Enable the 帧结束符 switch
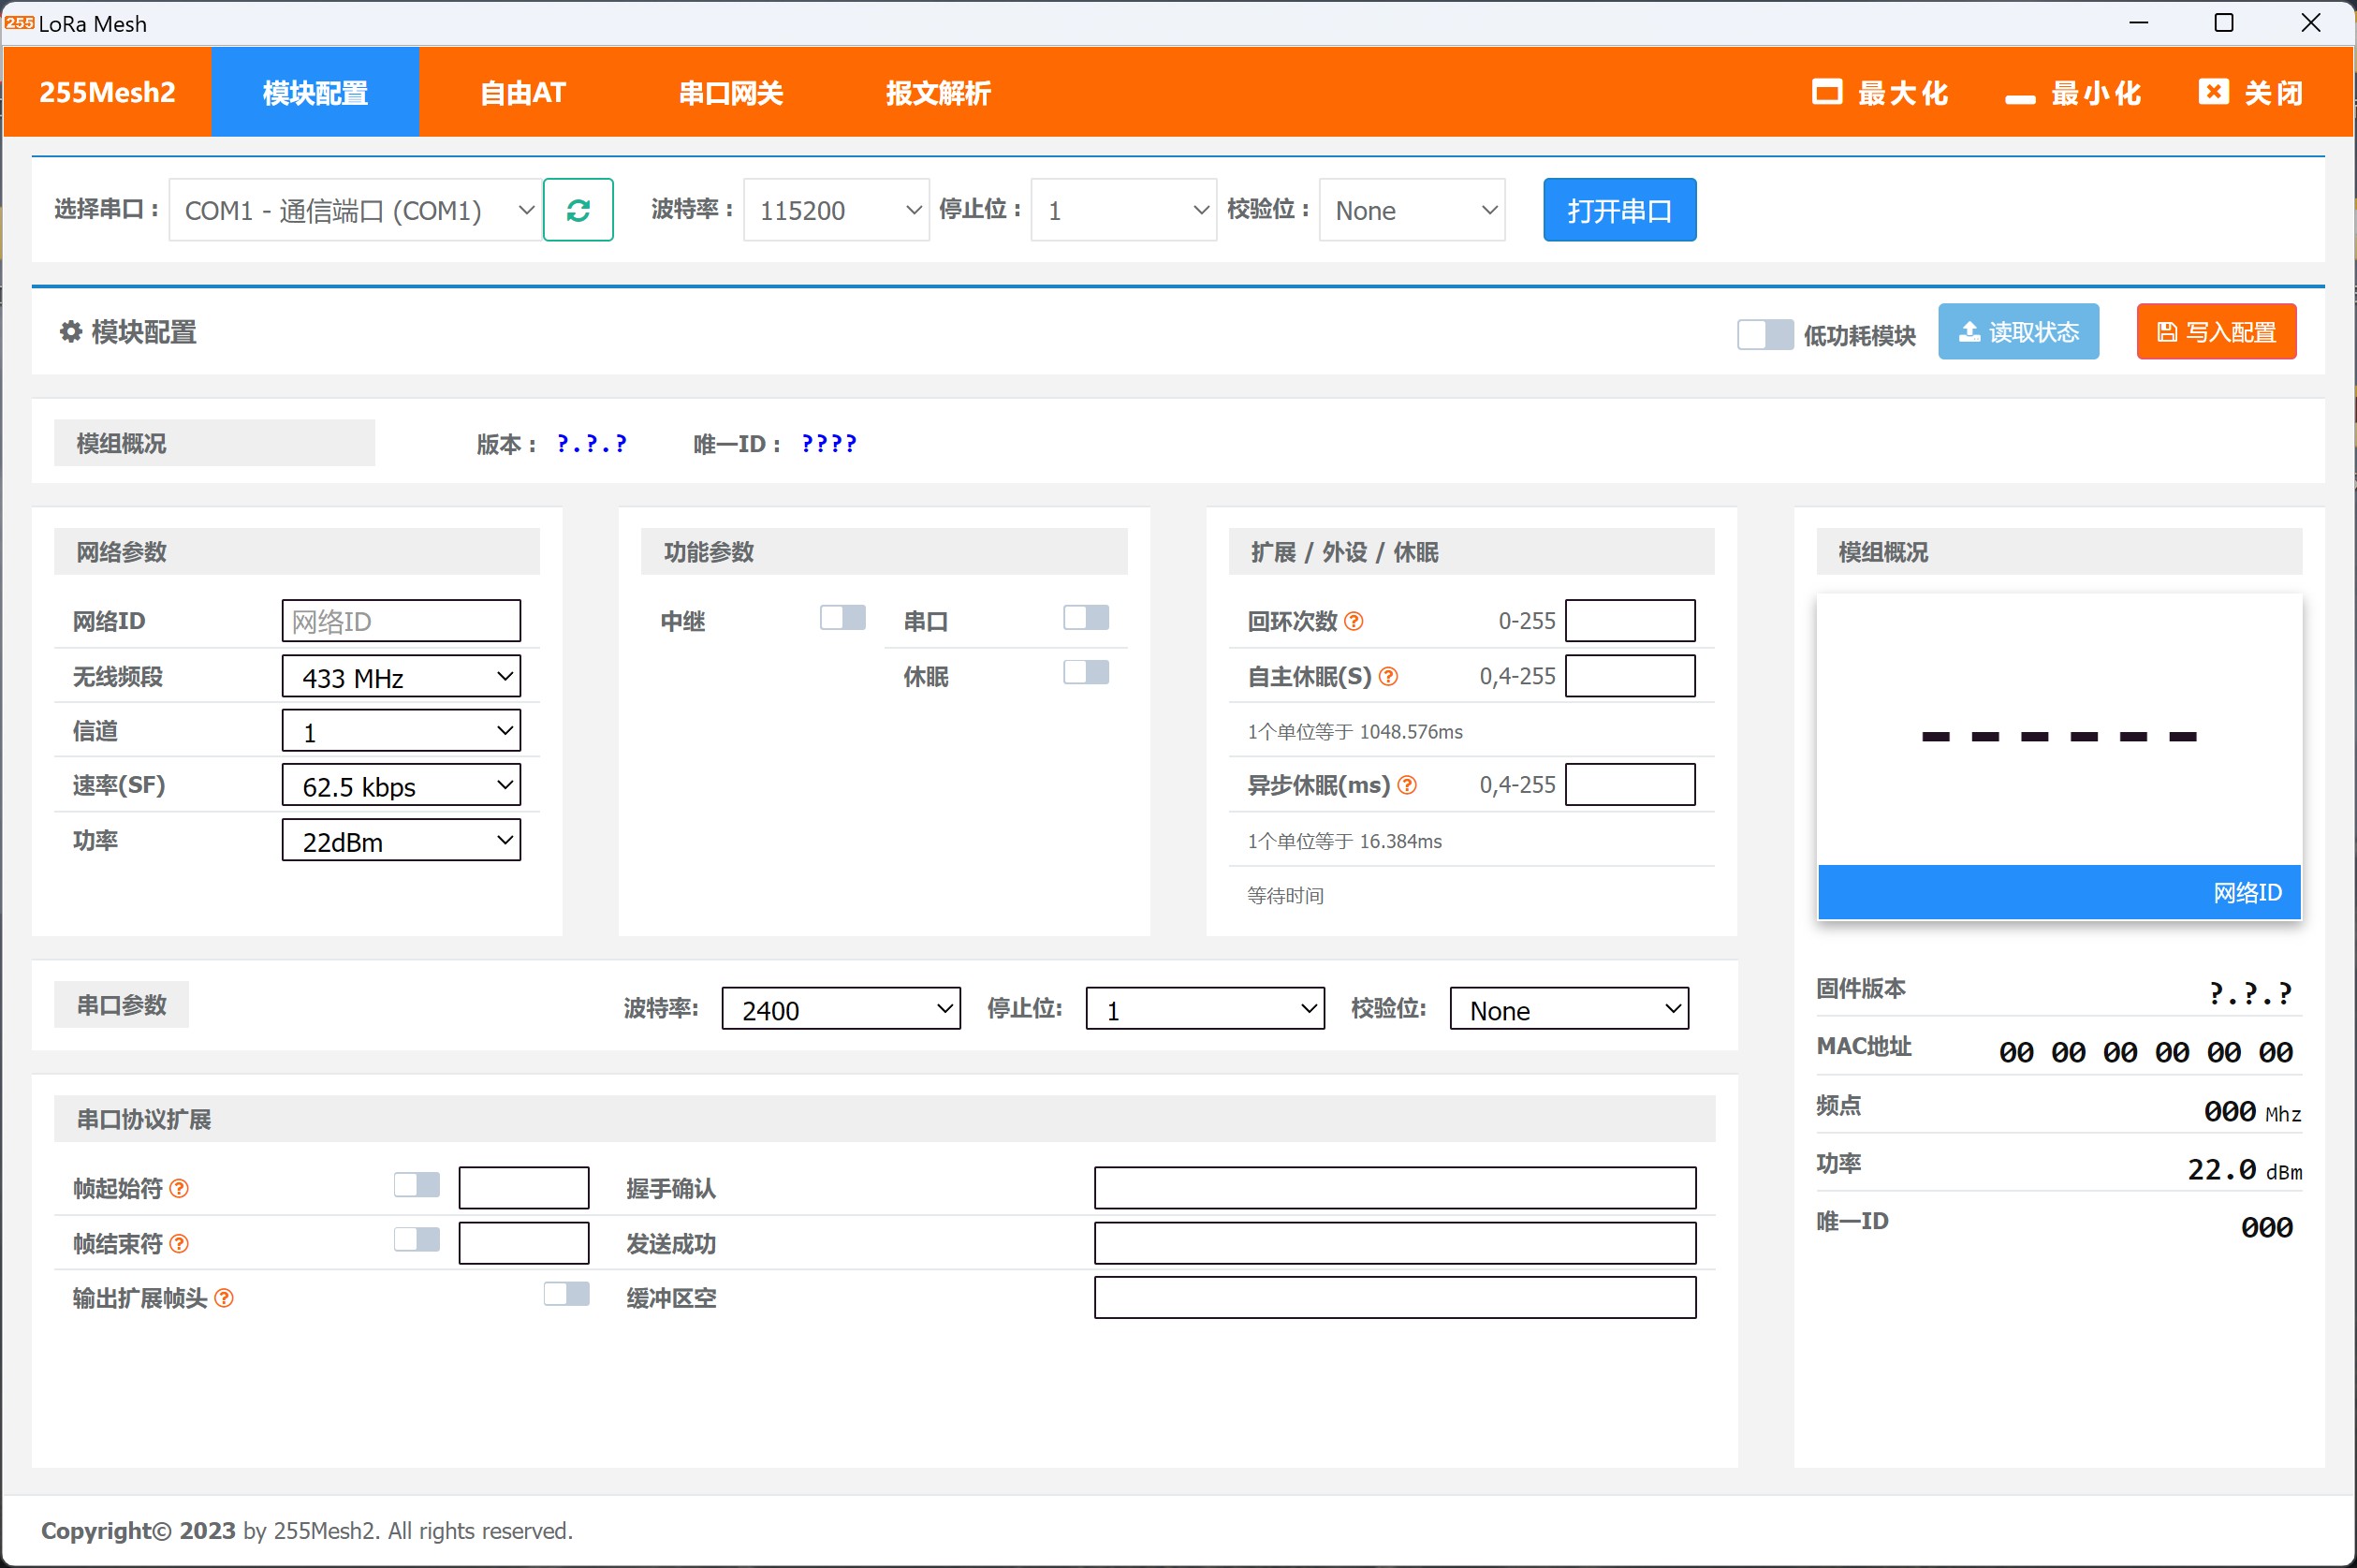2357x1568 pixels. (x=417, y=1240)
